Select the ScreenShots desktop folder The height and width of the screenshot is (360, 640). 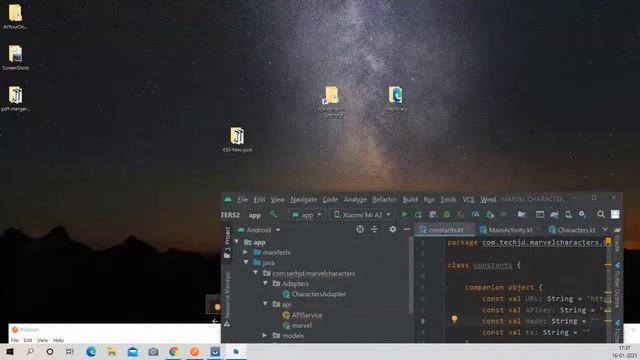tap(16, 58)
